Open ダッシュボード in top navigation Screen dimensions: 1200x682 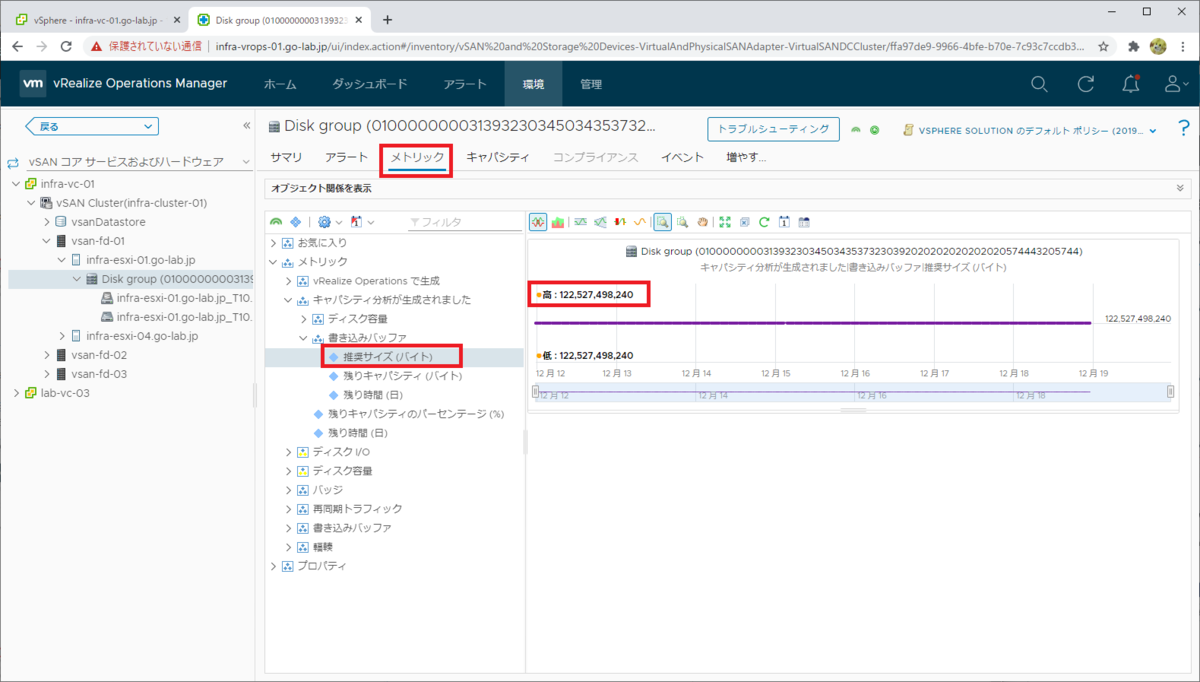370,85
